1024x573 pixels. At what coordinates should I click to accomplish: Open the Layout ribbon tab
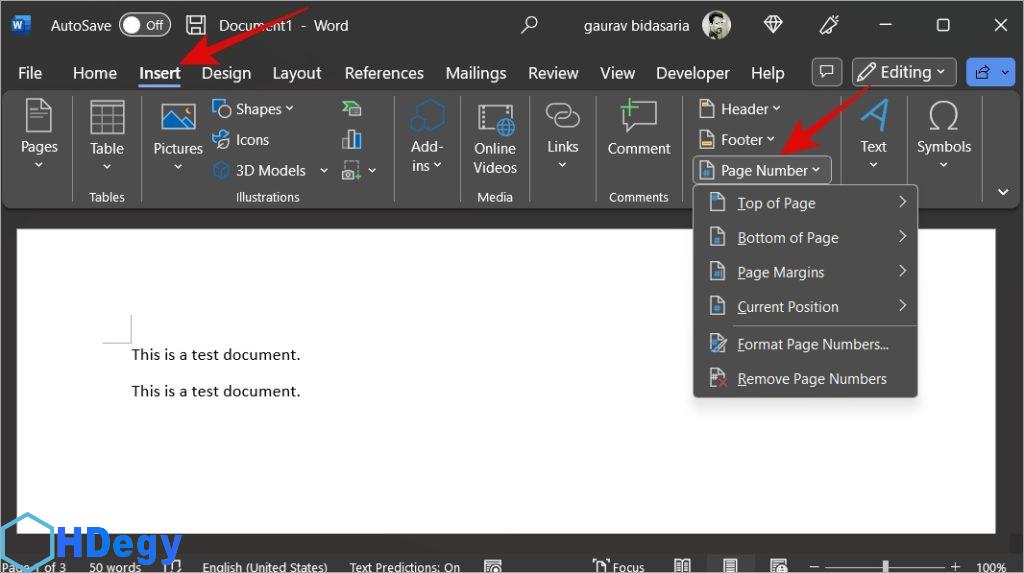(297, 73)
